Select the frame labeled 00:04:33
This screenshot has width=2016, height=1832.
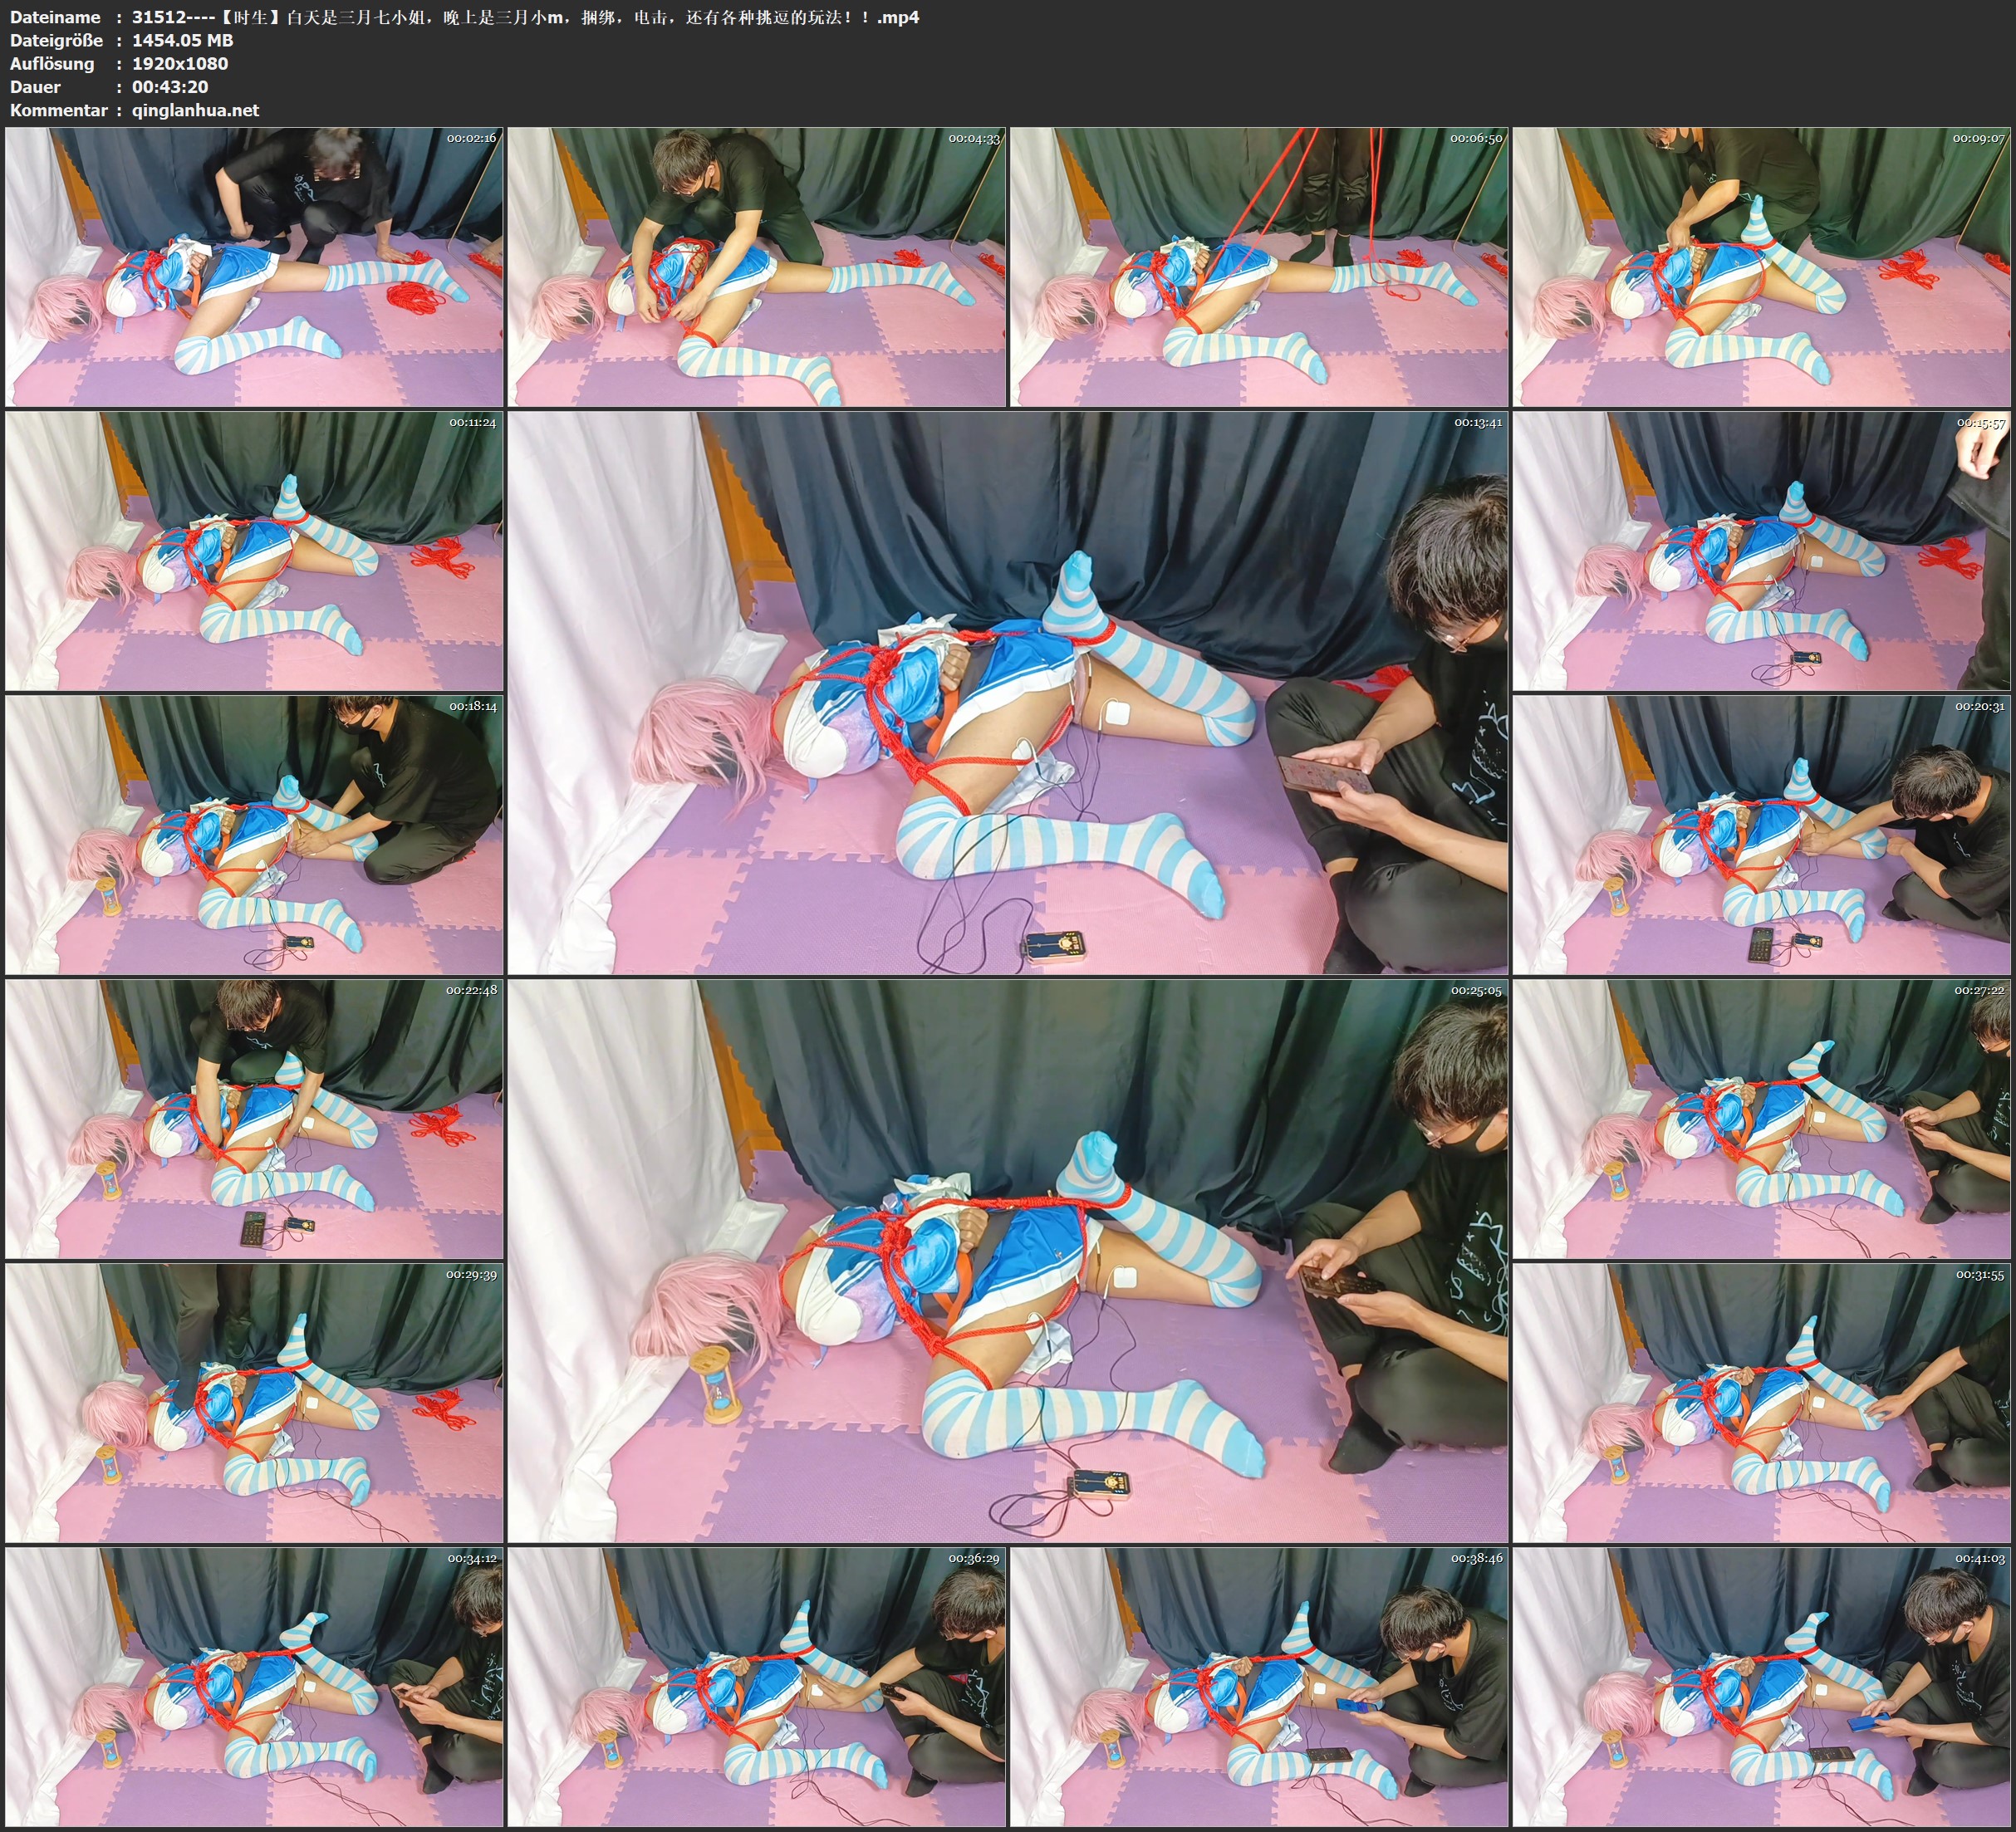(756, 267)
